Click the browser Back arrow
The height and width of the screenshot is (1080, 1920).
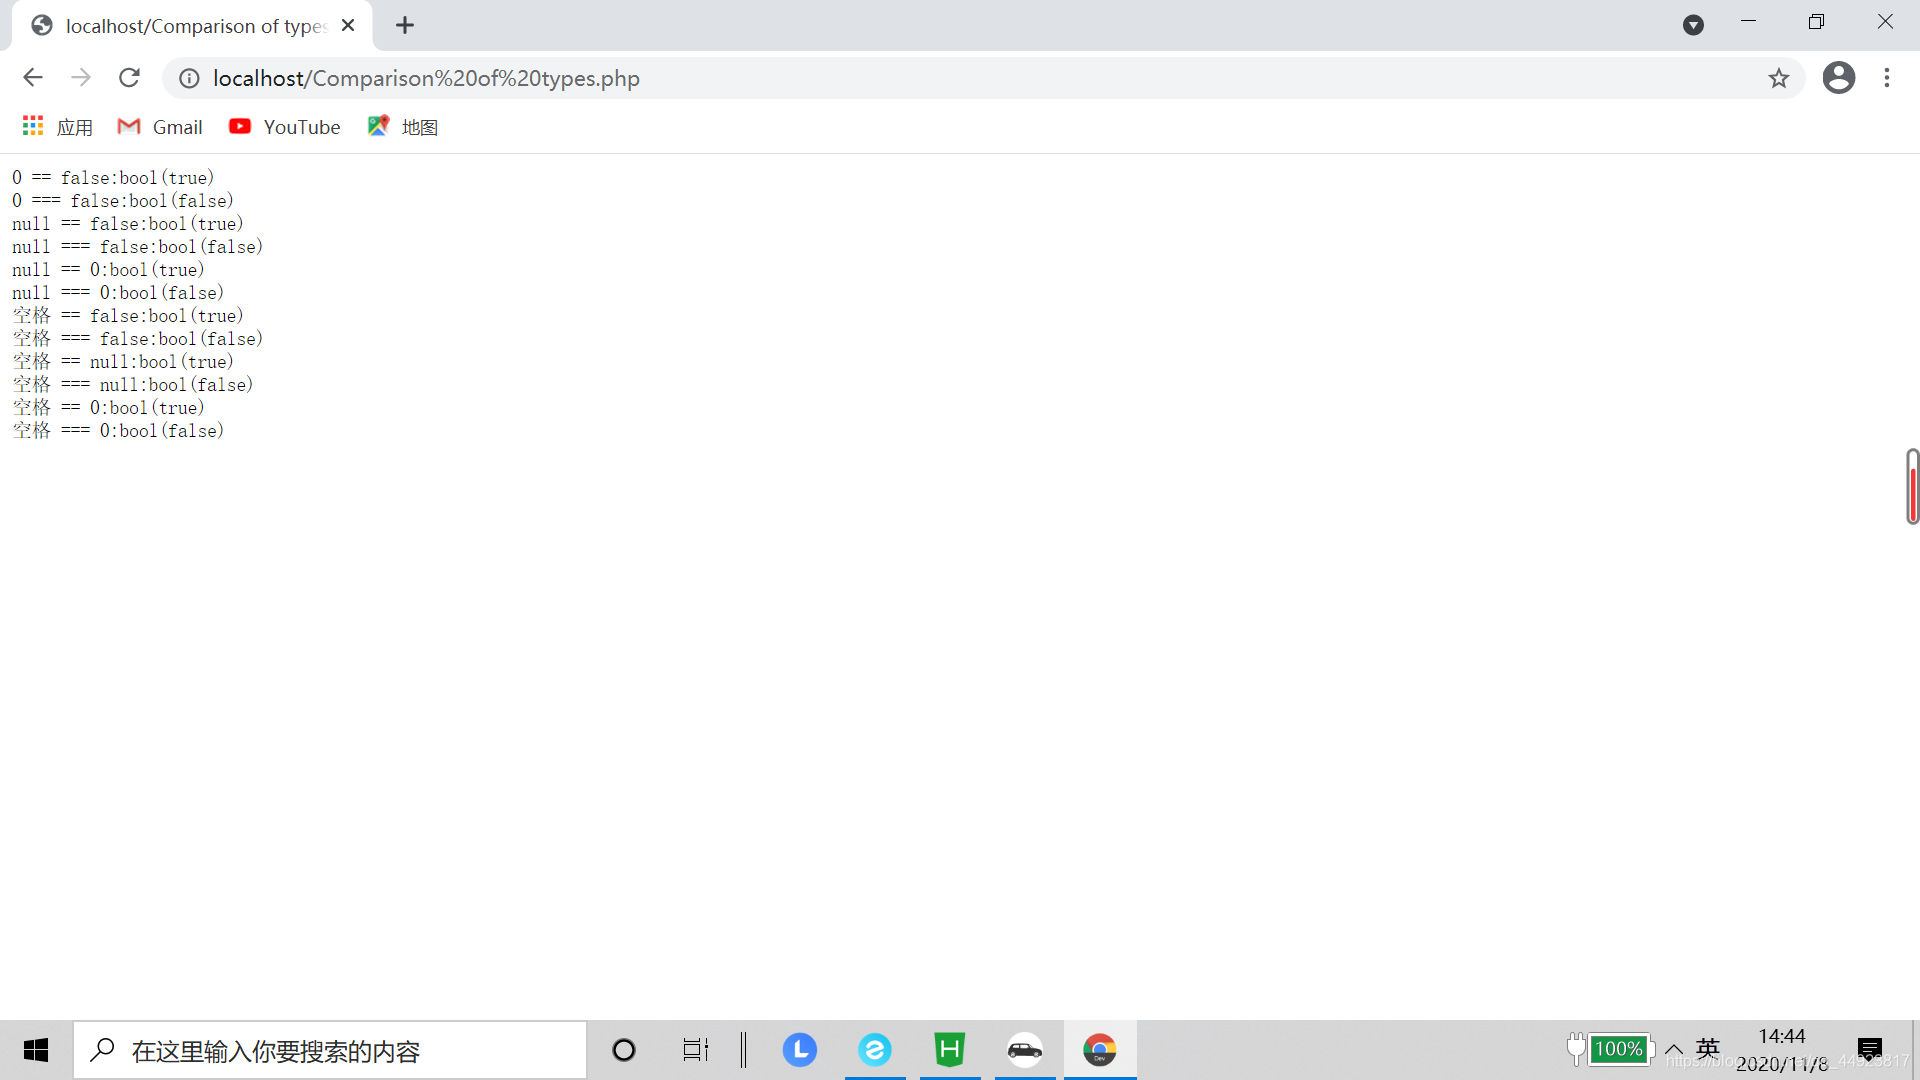(33, 78)
